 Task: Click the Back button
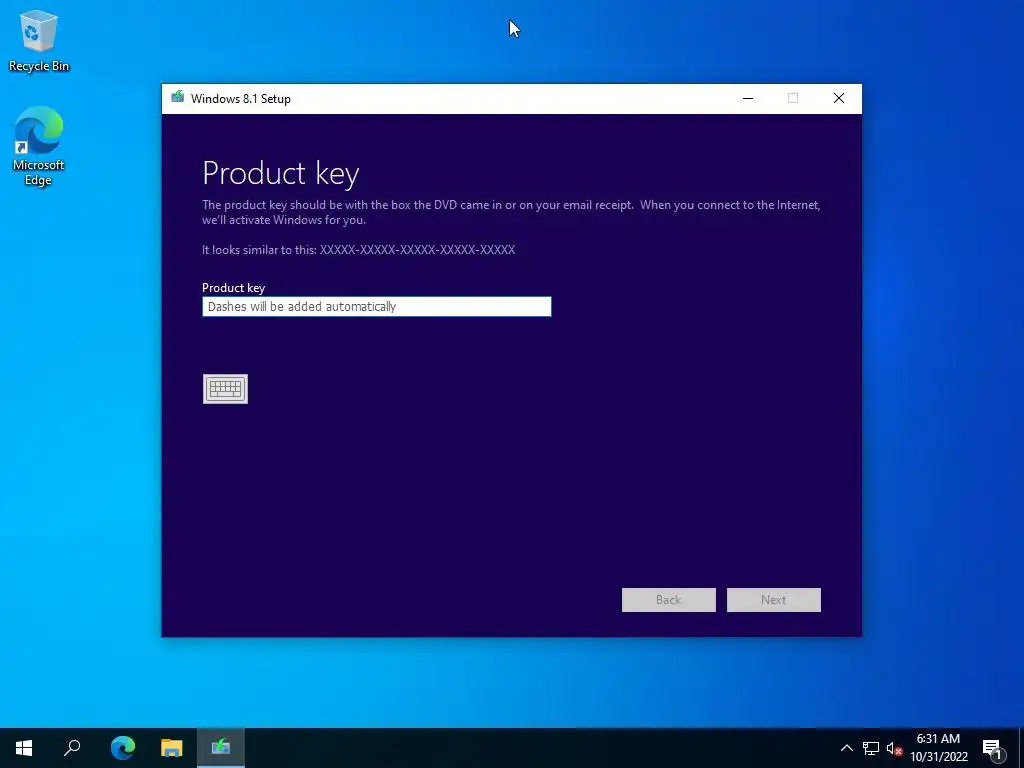[x=669, y=600]
